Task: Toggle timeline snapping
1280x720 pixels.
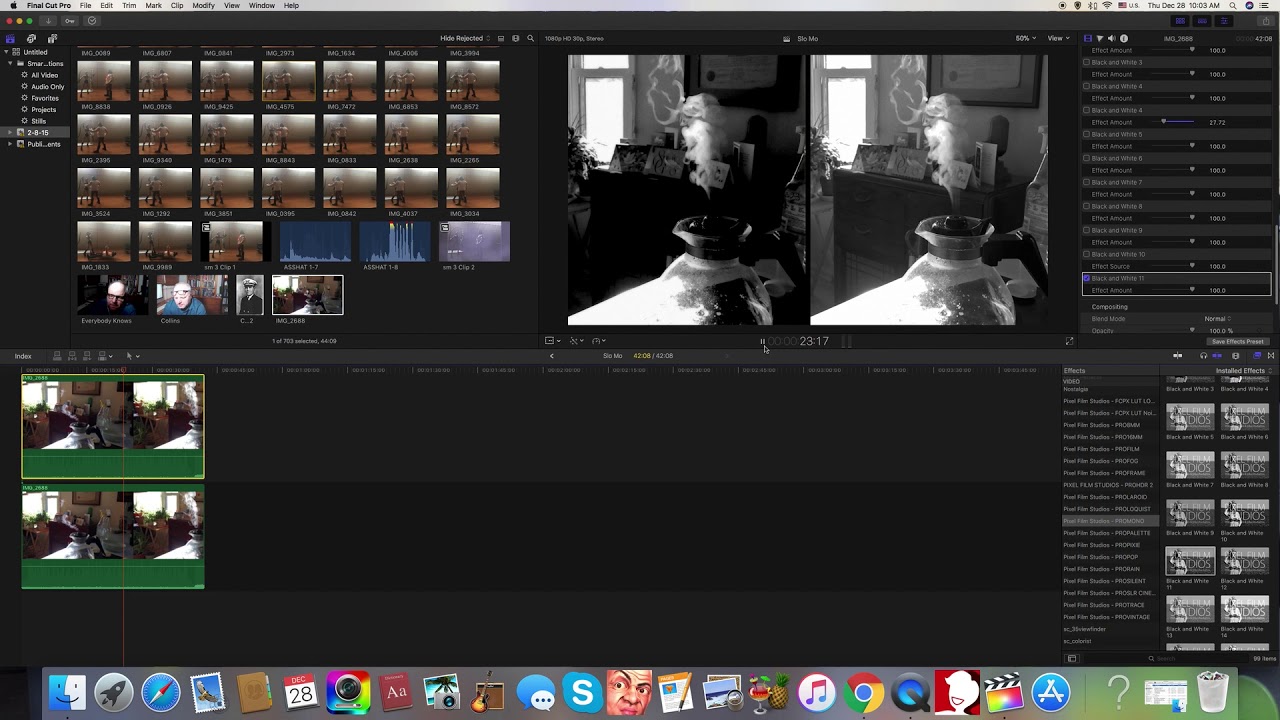Action: [x=1217, y=356]
